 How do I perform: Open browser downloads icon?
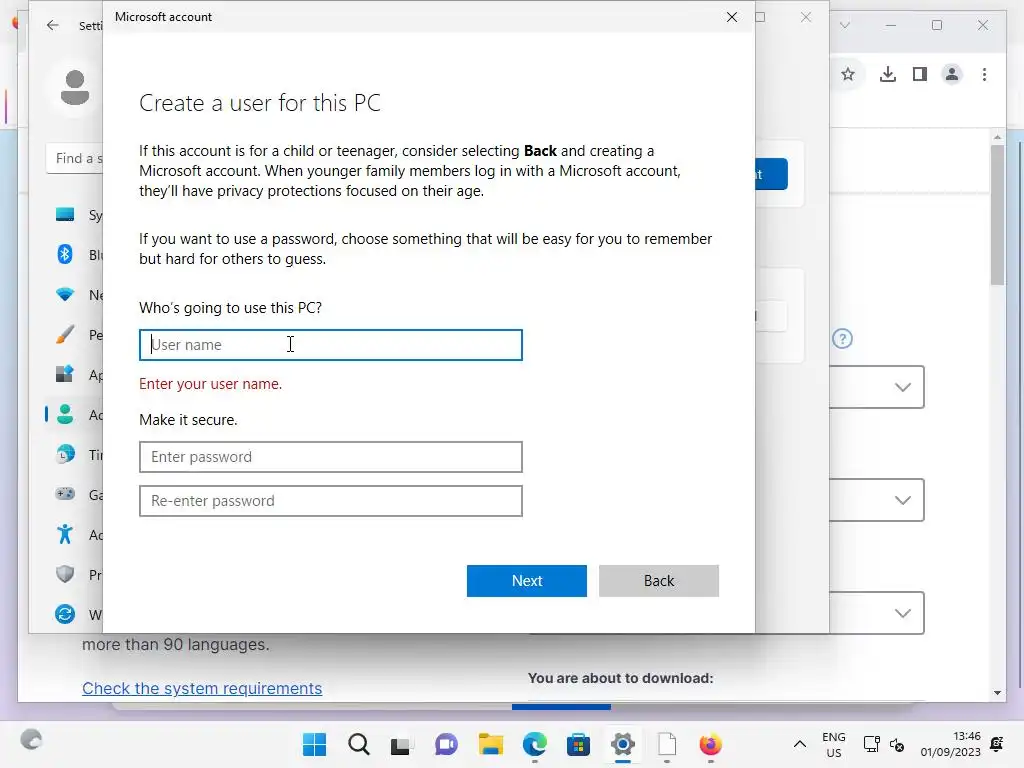[x=888, y=74]
